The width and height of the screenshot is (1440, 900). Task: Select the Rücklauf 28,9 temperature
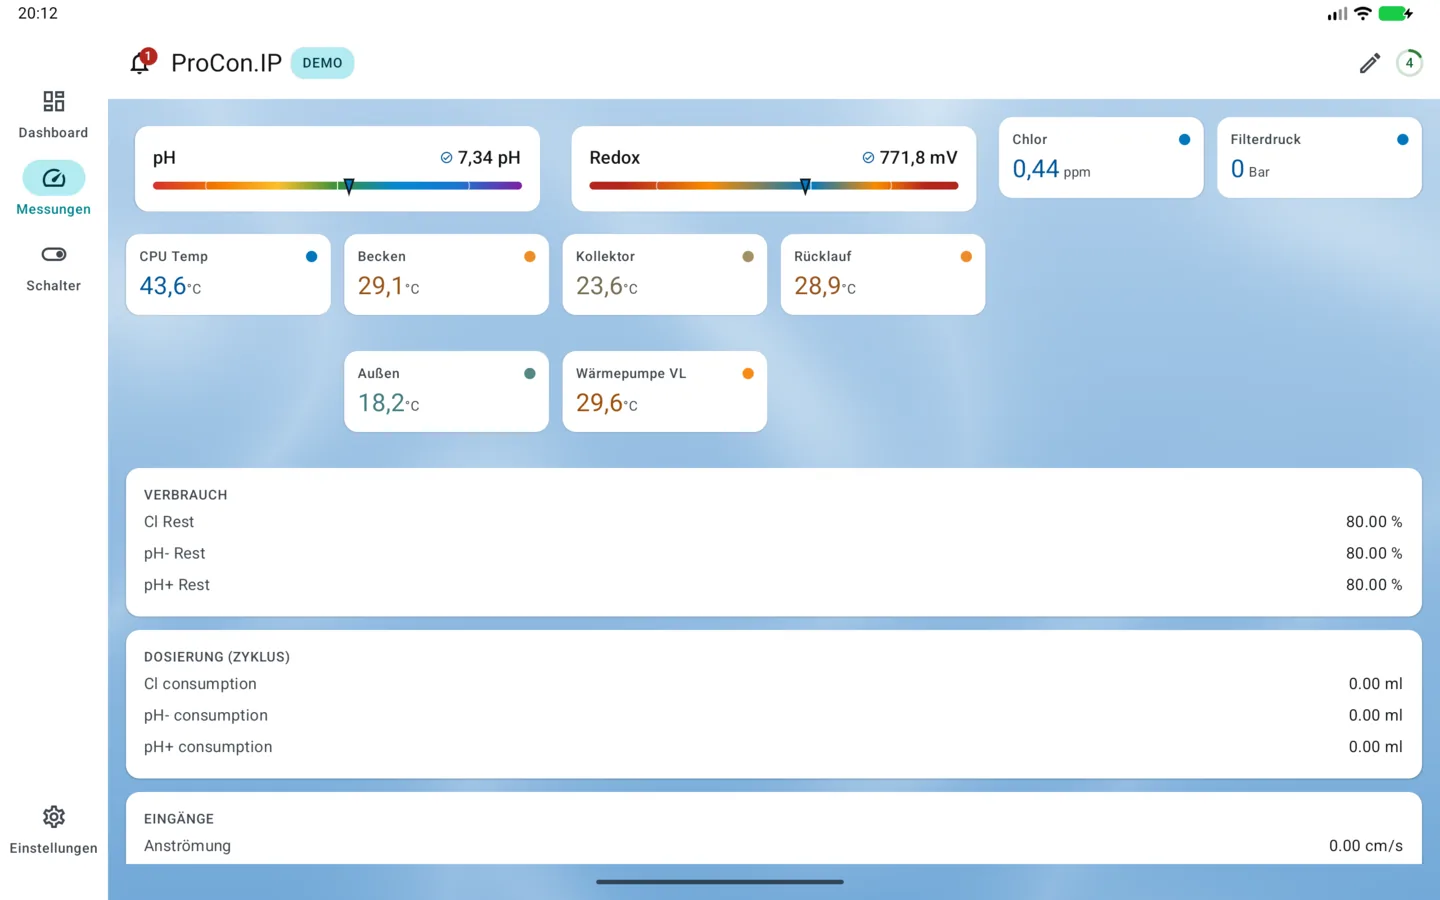click(825, 286)
